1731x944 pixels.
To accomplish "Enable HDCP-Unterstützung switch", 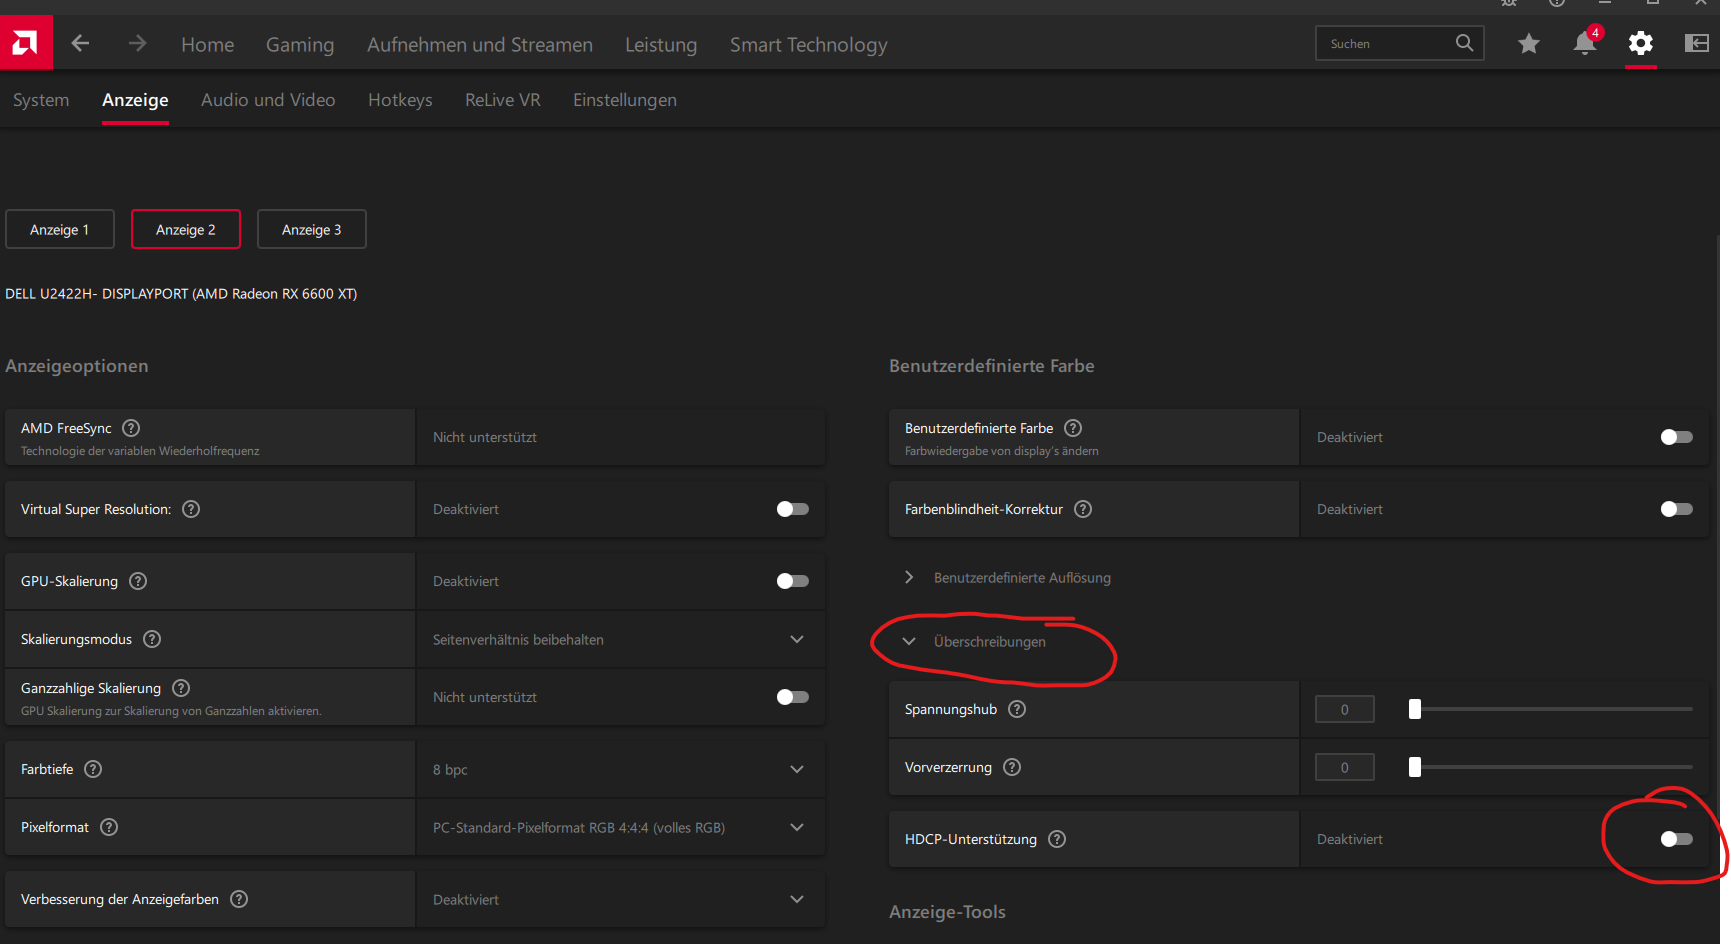I will pos(1676,839).
